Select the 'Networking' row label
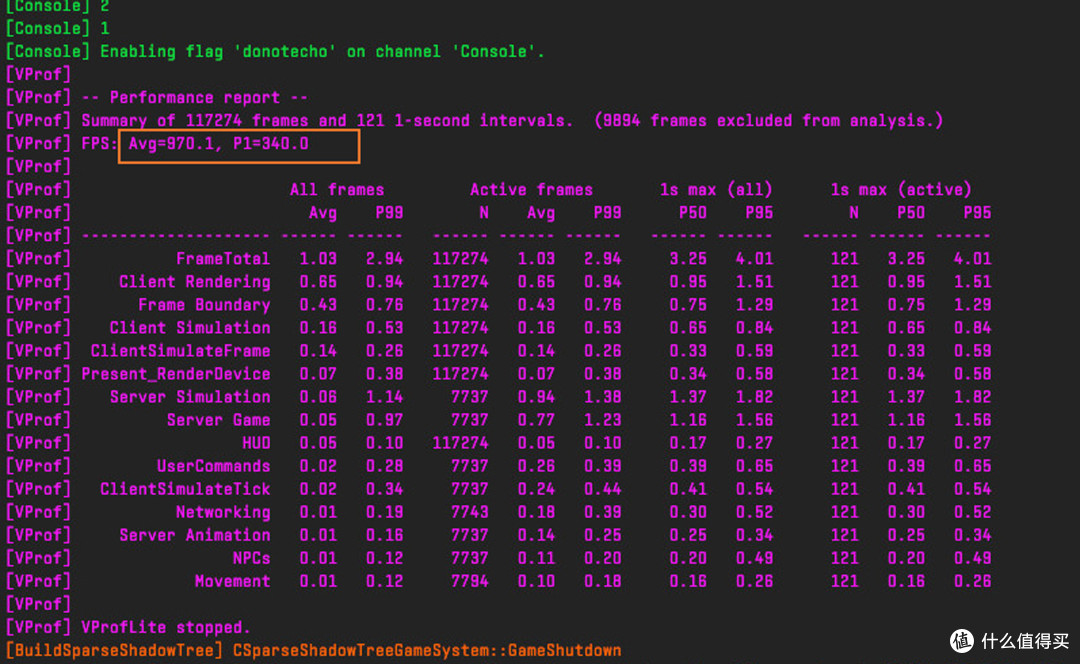This screenshot has height=664, width=1080. tap(223, 512)
